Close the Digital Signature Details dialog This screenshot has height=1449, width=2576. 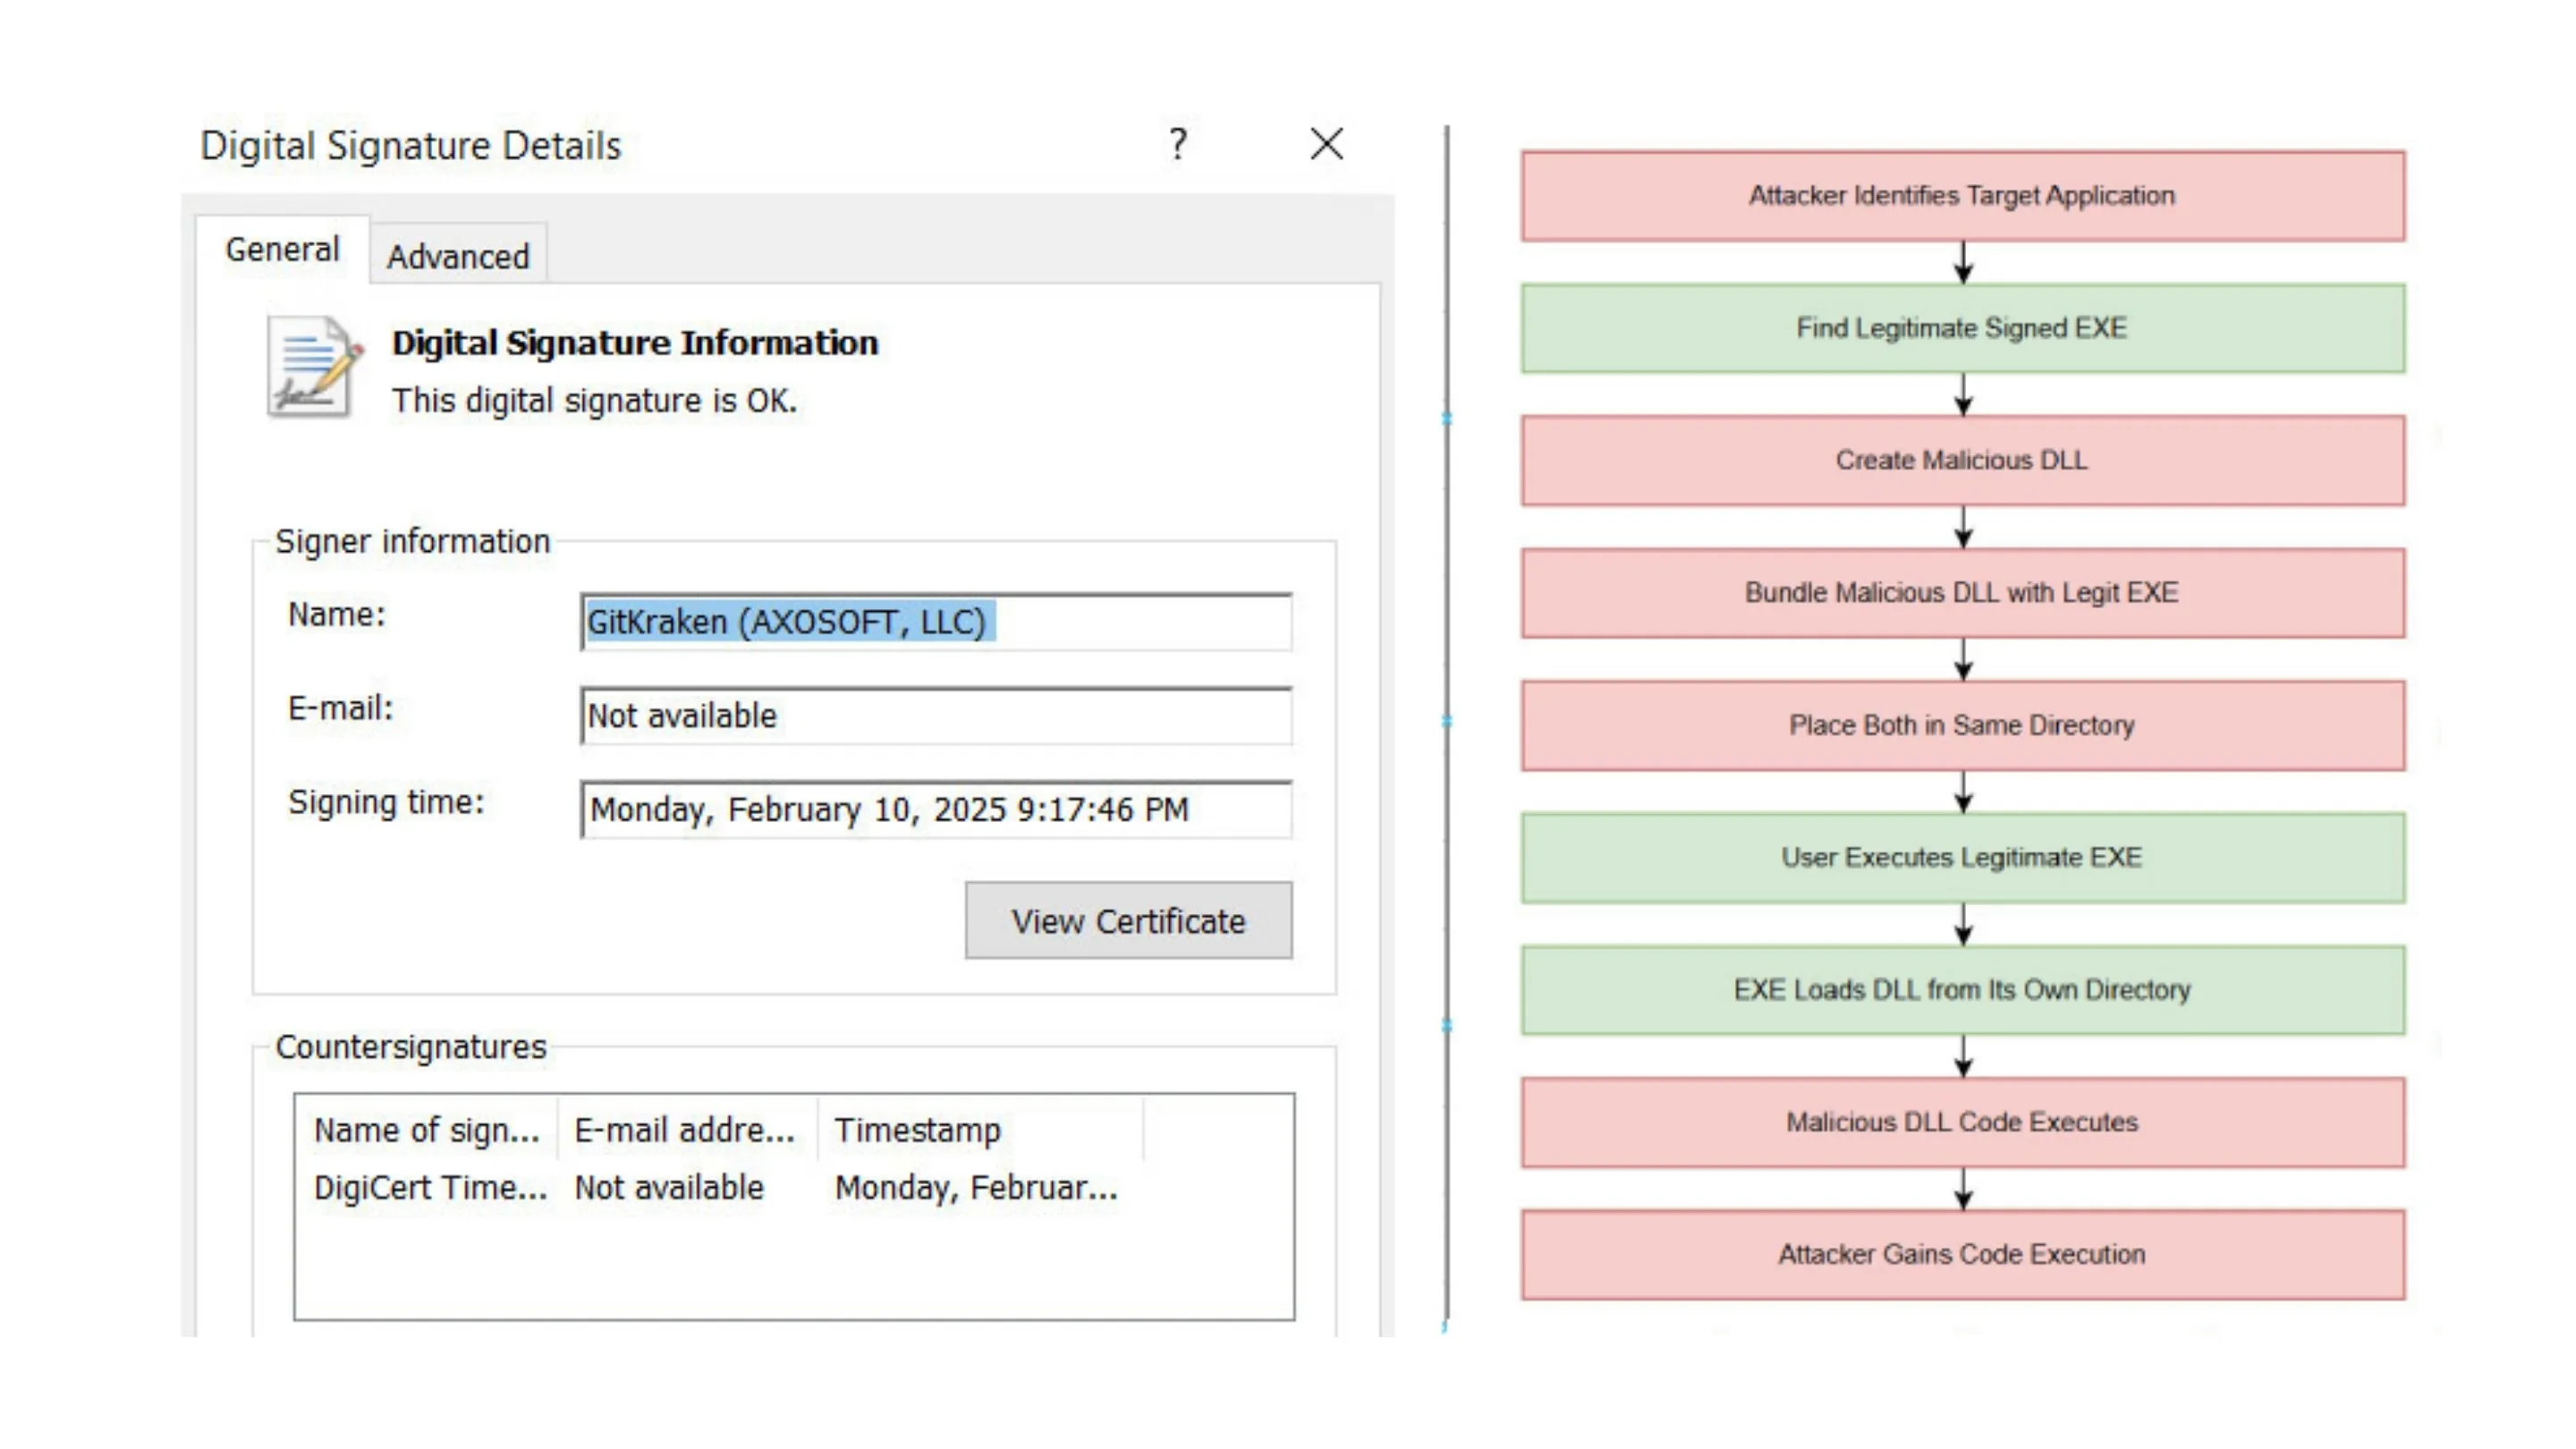coord(1326,145)
